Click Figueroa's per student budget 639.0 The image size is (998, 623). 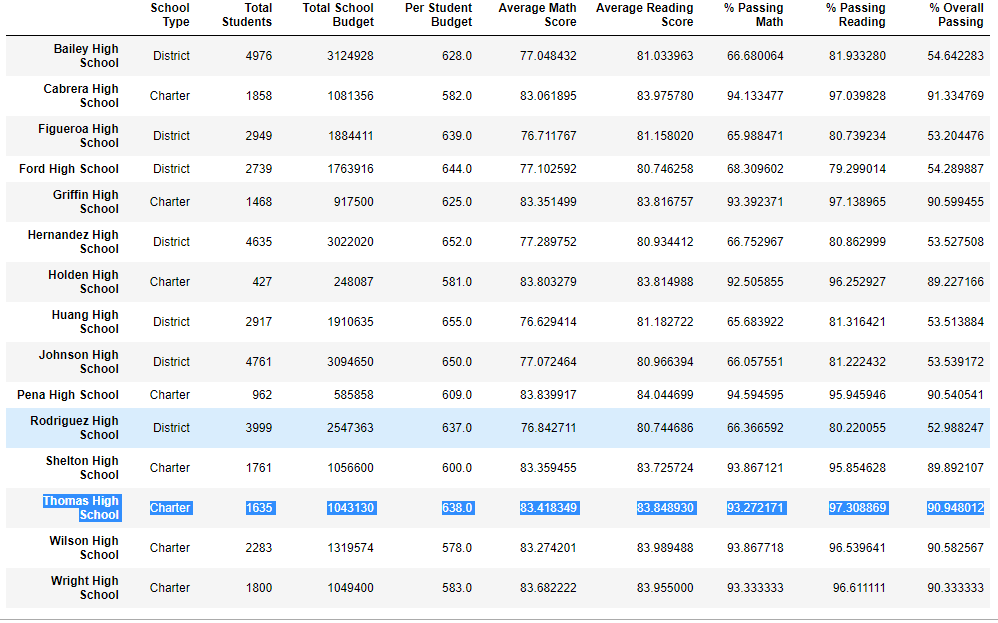457,136
